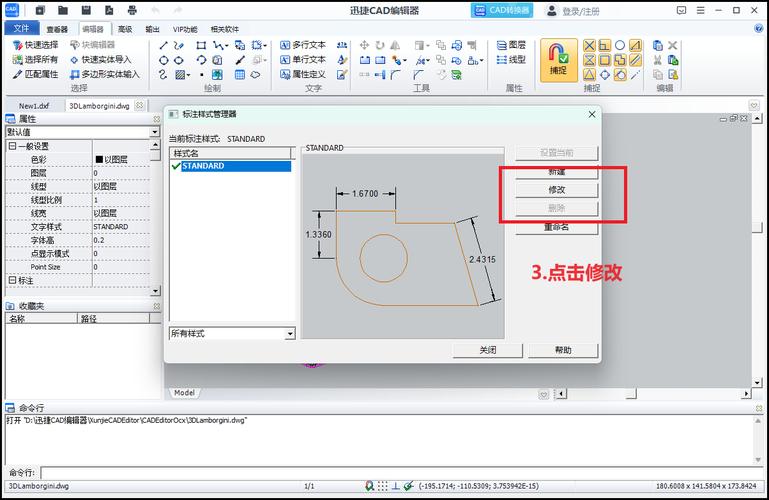Open the title bar options dropdown icon
This screenshot has width=769, height=500.
coord(681,10)
